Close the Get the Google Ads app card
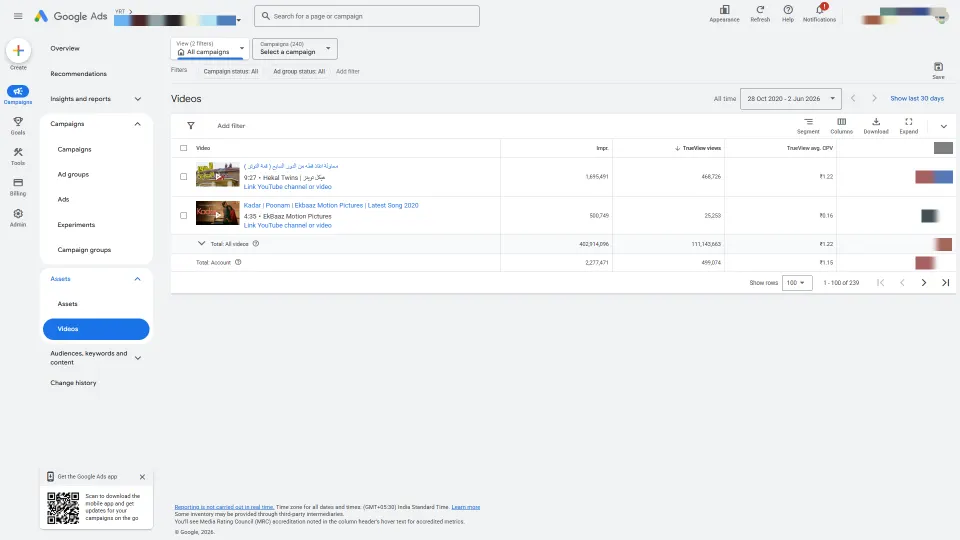The width and height of the screenshot is (960, 540). 142,477
